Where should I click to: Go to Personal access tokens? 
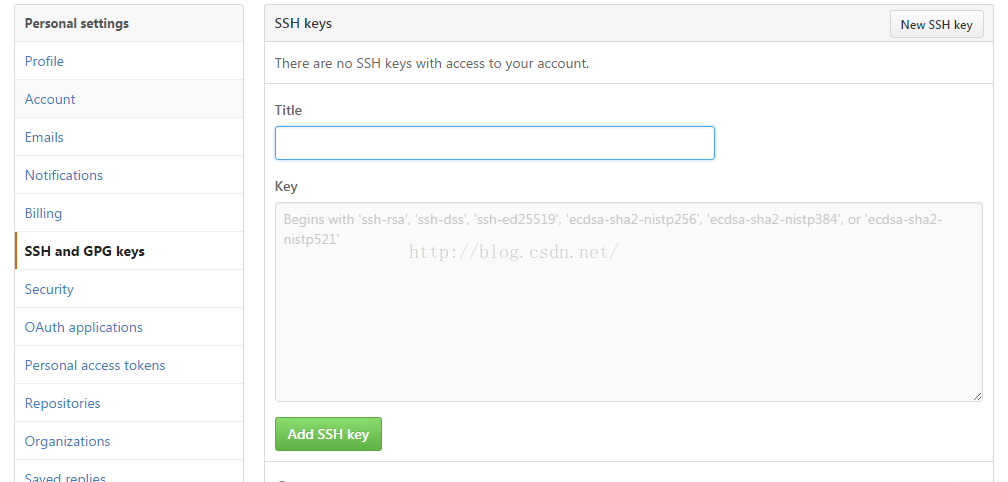[95, 365]
